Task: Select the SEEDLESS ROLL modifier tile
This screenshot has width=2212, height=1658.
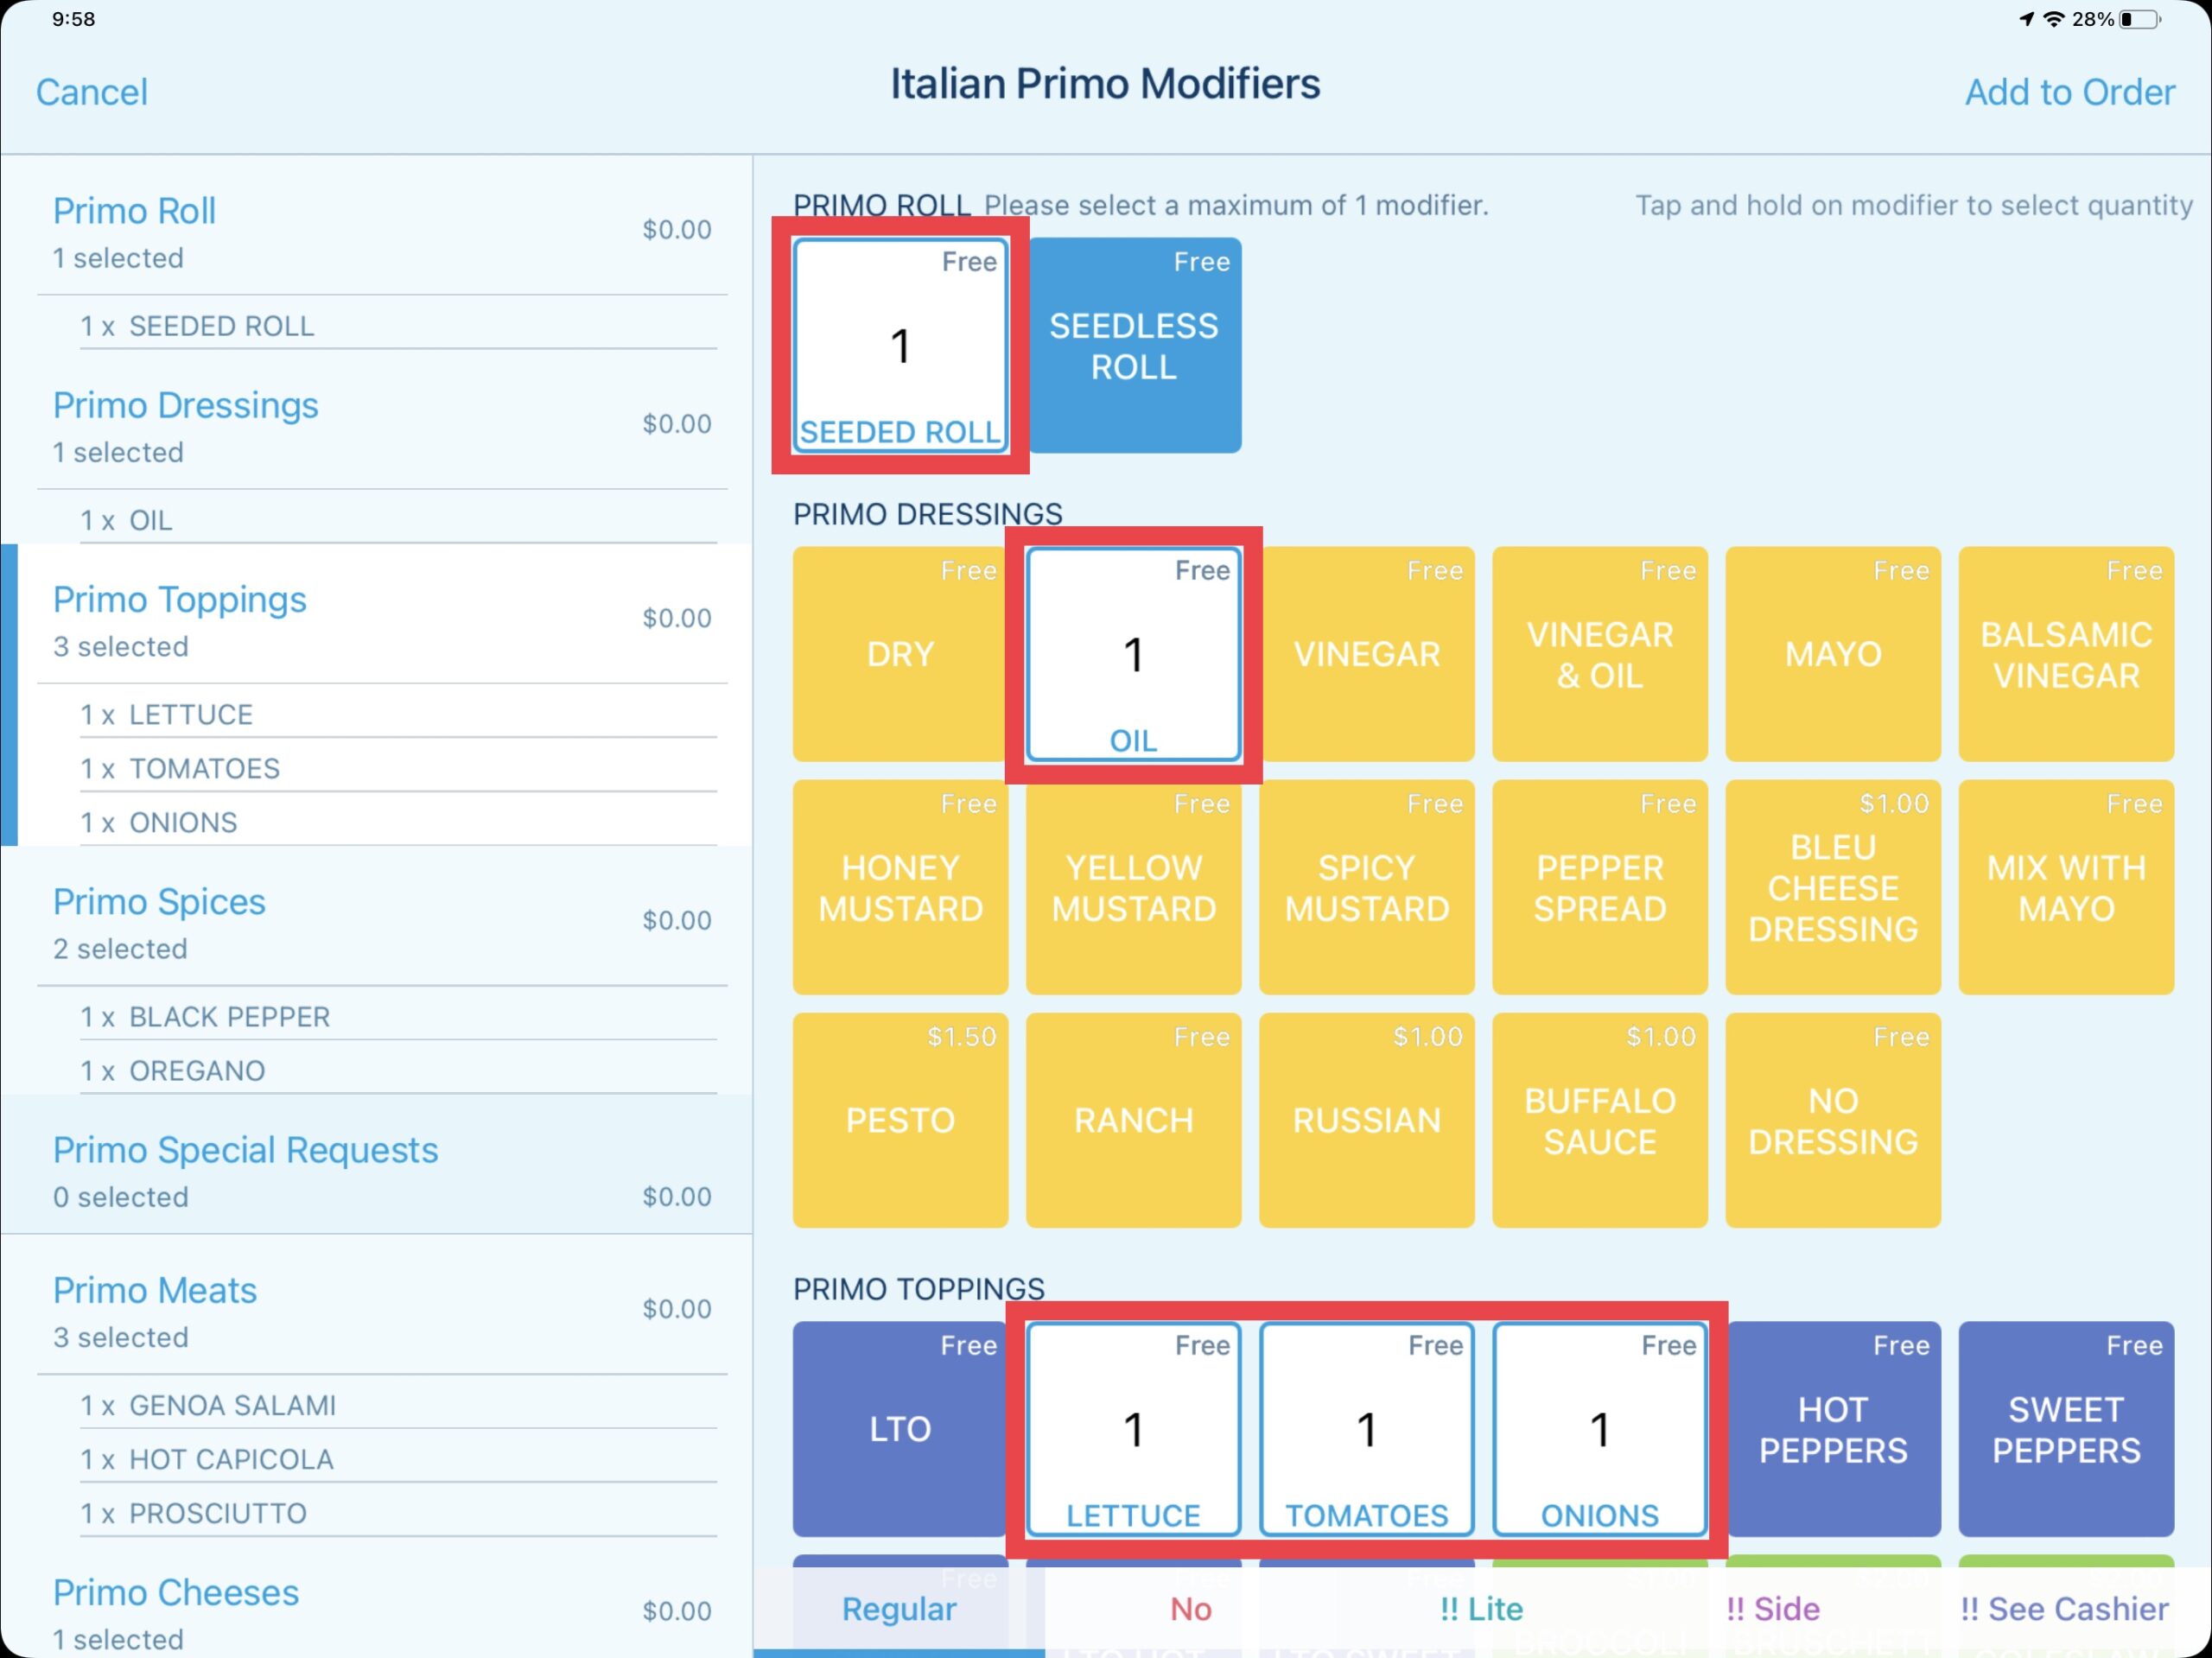Action: pos(1134,345)
